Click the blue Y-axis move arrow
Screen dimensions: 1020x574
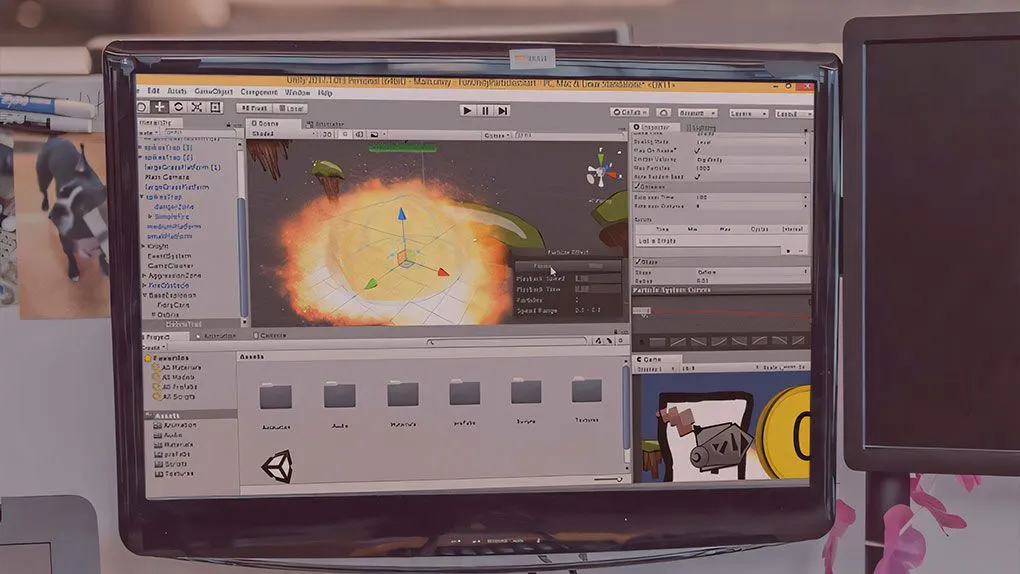[x=401, y=214]
